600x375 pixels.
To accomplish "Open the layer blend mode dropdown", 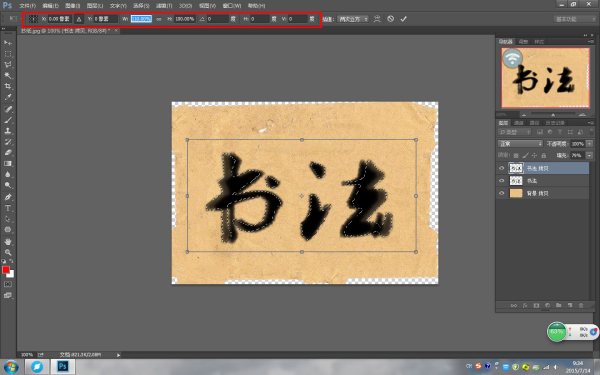I will point(520,143).
